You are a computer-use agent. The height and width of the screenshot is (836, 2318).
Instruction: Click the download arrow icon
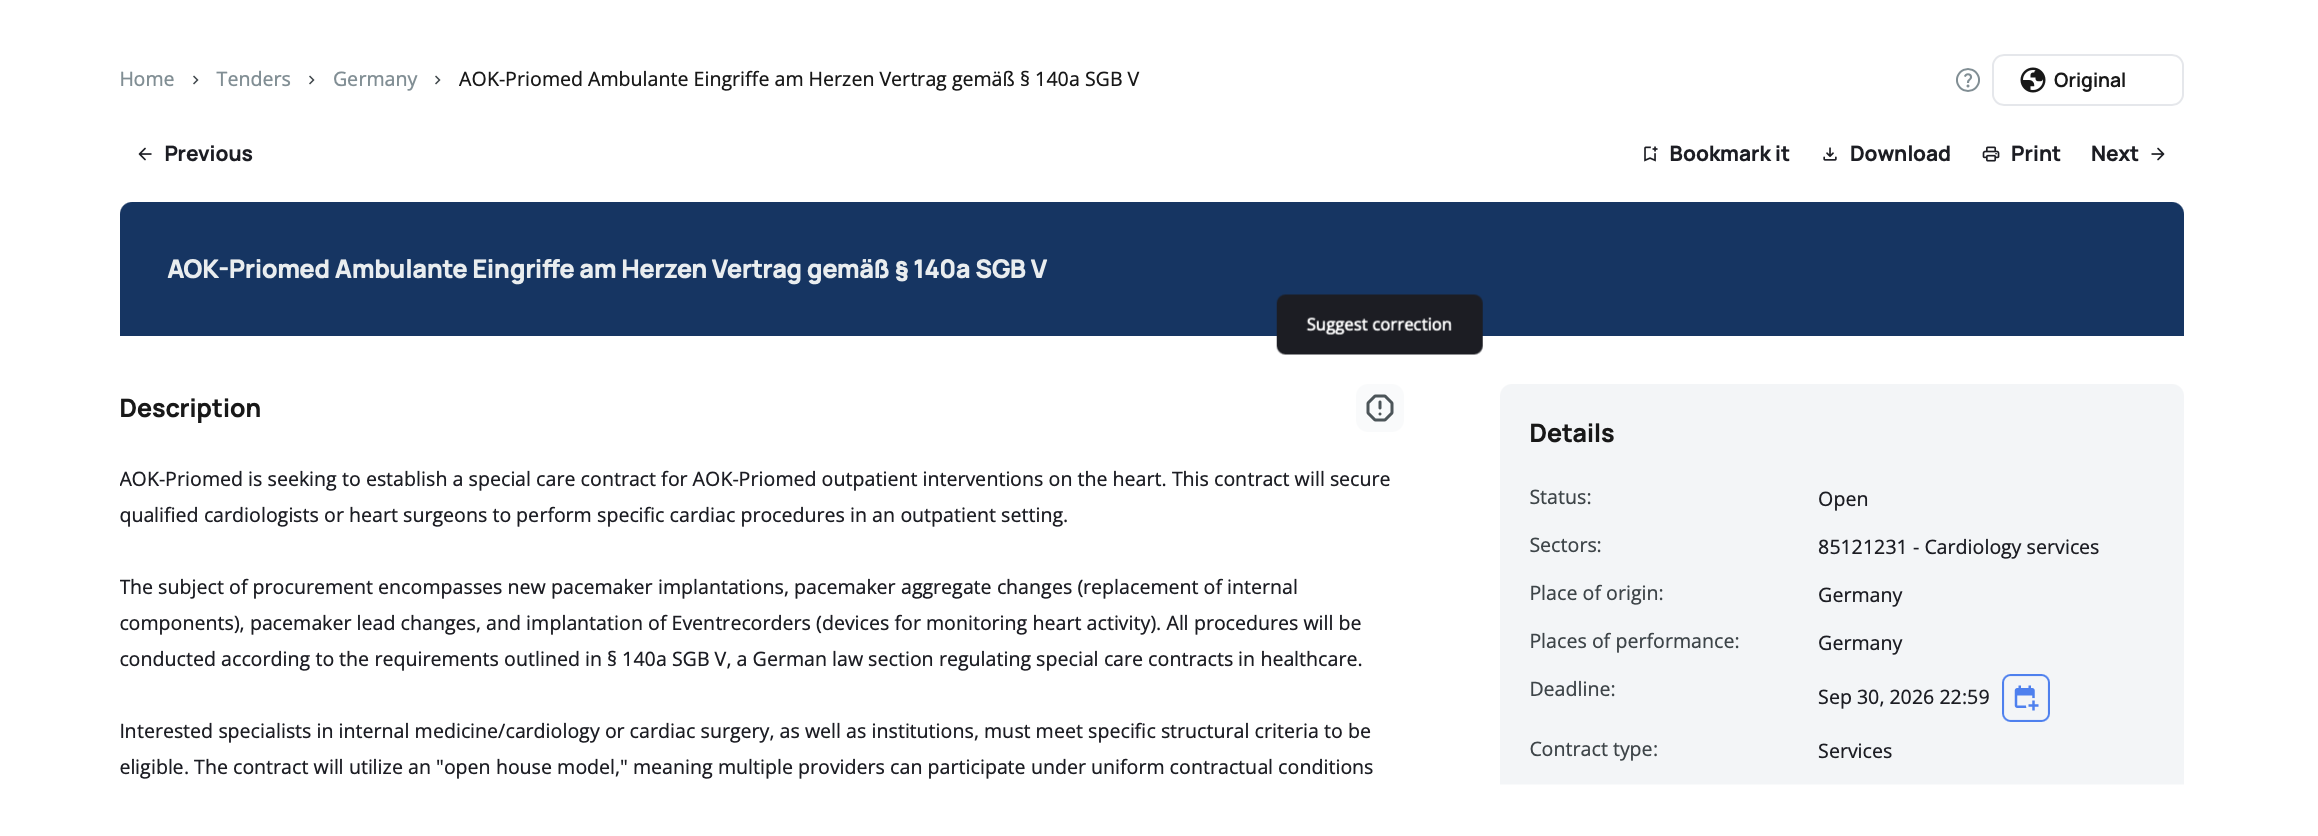pos(1829,154)
